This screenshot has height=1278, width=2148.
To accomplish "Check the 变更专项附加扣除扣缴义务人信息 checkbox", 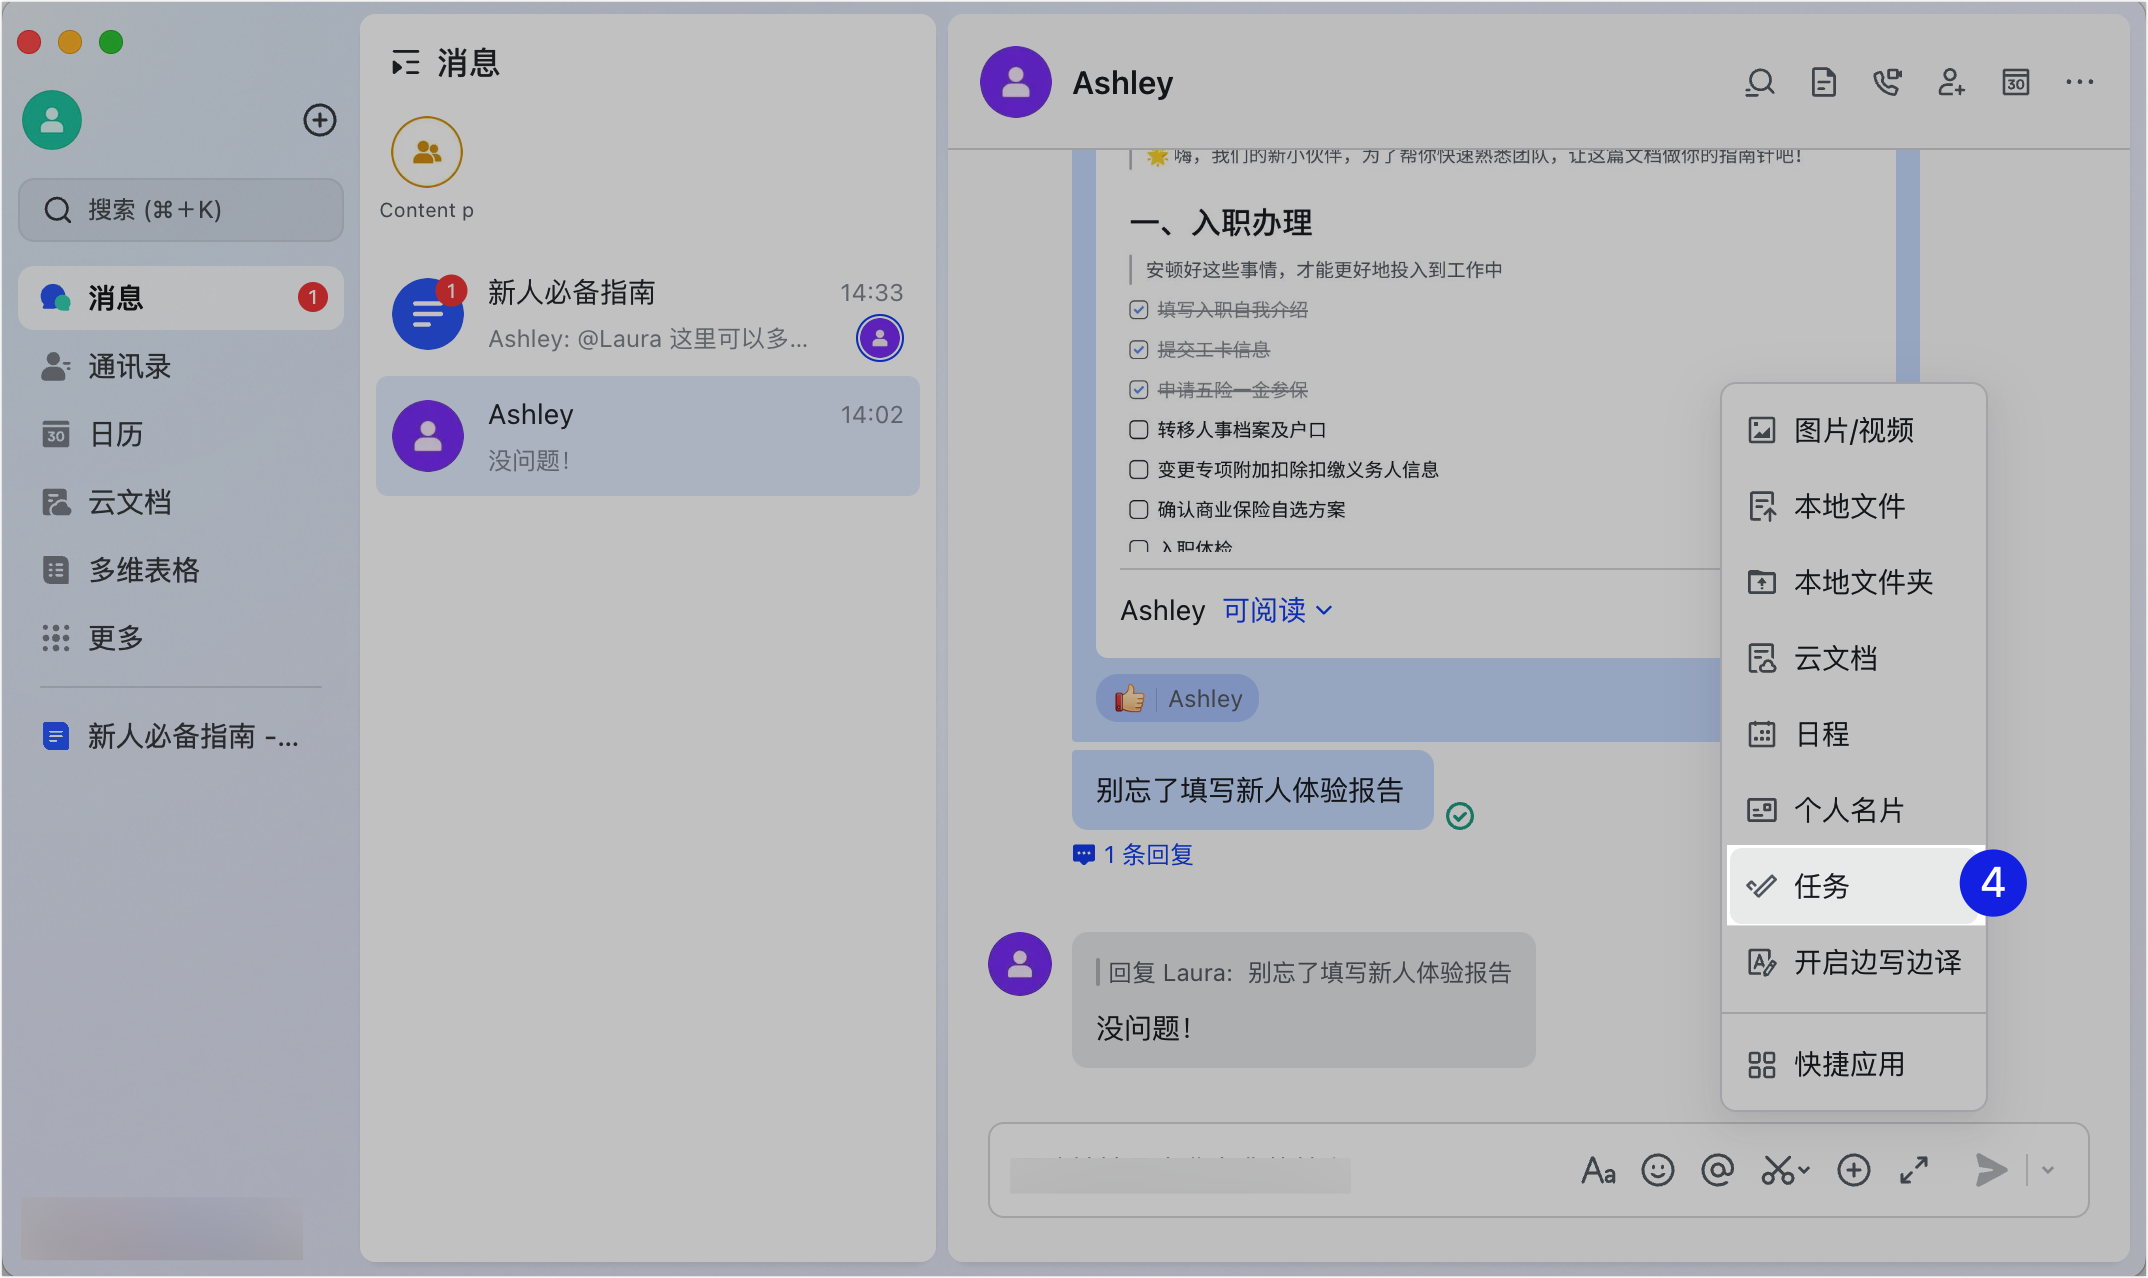I will pyautogui.click(x=1138, y=470).
